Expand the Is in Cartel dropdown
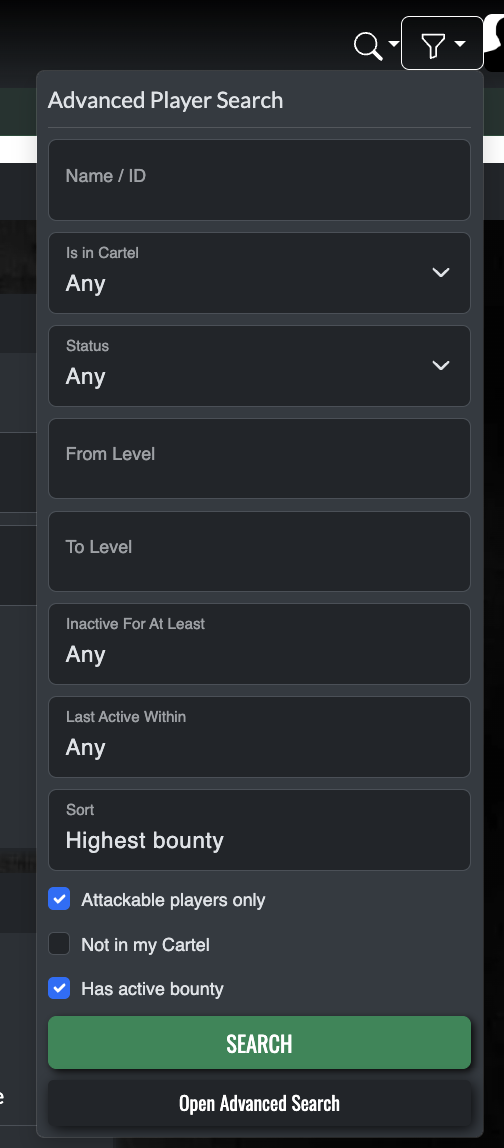504x1148 pixels. 259,272
